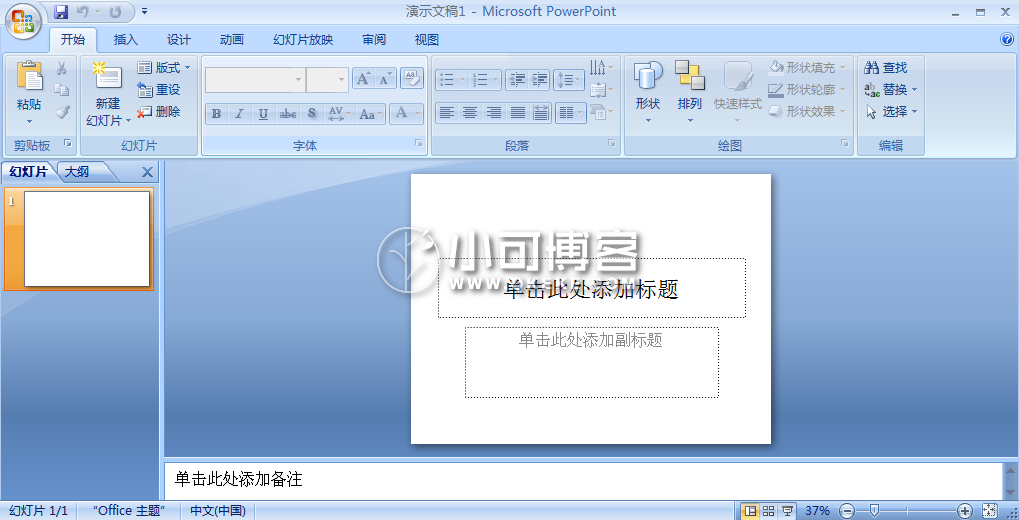Image resolution: width=1019 pixels, height=520 pixels.
Task: Open 形状填充 shape fill
Action: coord(807,68)
